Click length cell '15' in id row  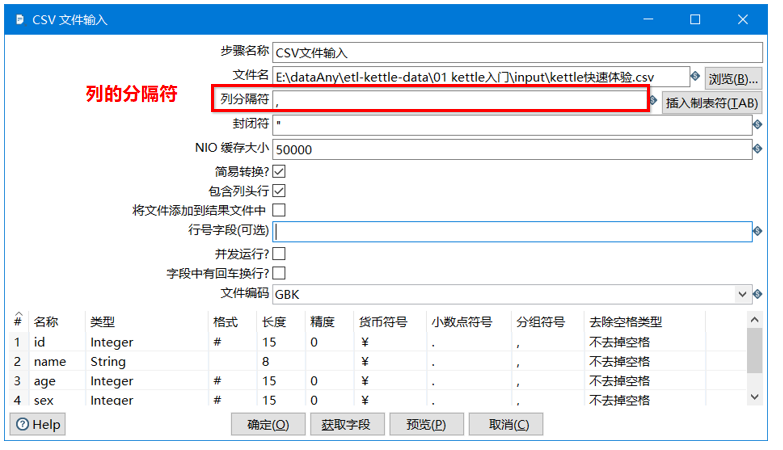coord(281,342)
